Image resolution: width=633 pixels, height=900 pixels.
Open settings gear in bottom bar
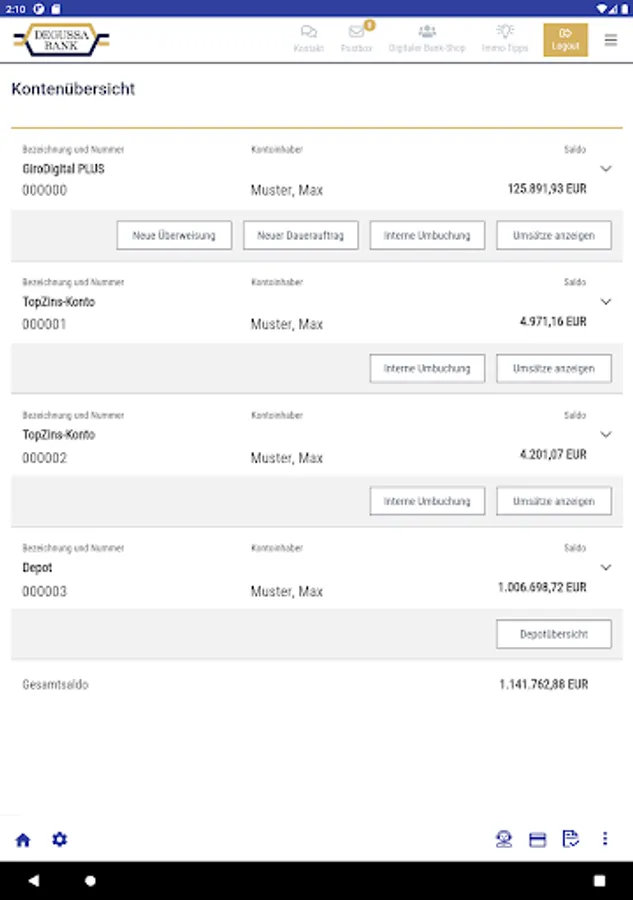coord(60,839)
